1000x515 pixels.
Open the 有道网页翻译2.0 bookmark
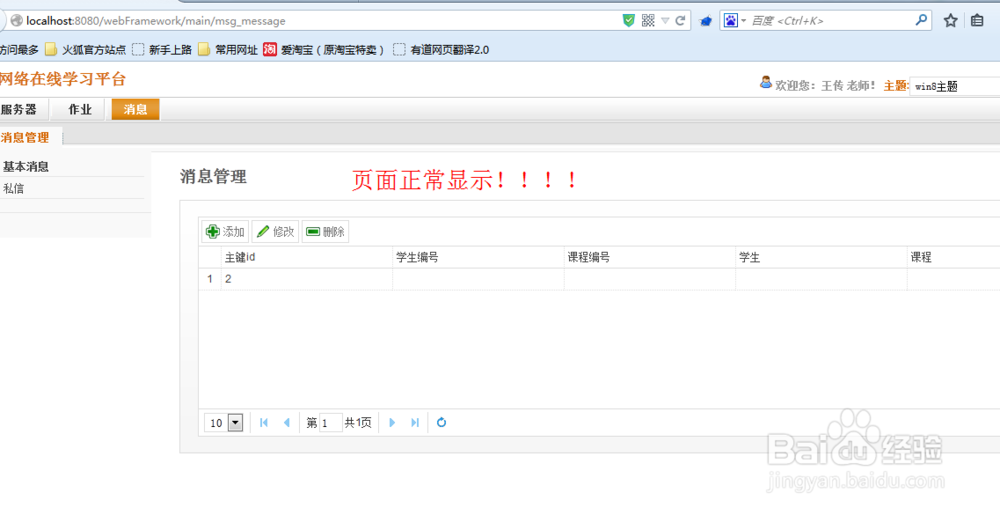(x=441, y=50)
